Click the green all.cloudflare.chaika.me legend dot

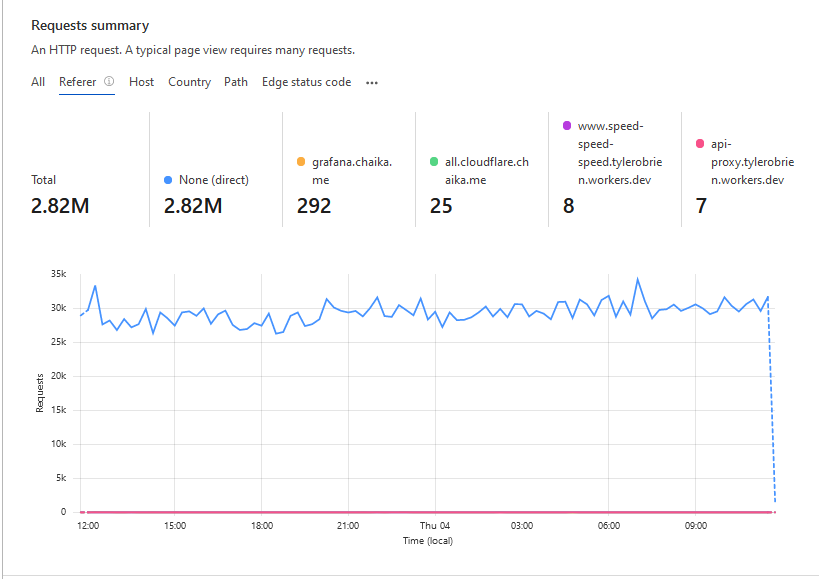coord(434,161)
